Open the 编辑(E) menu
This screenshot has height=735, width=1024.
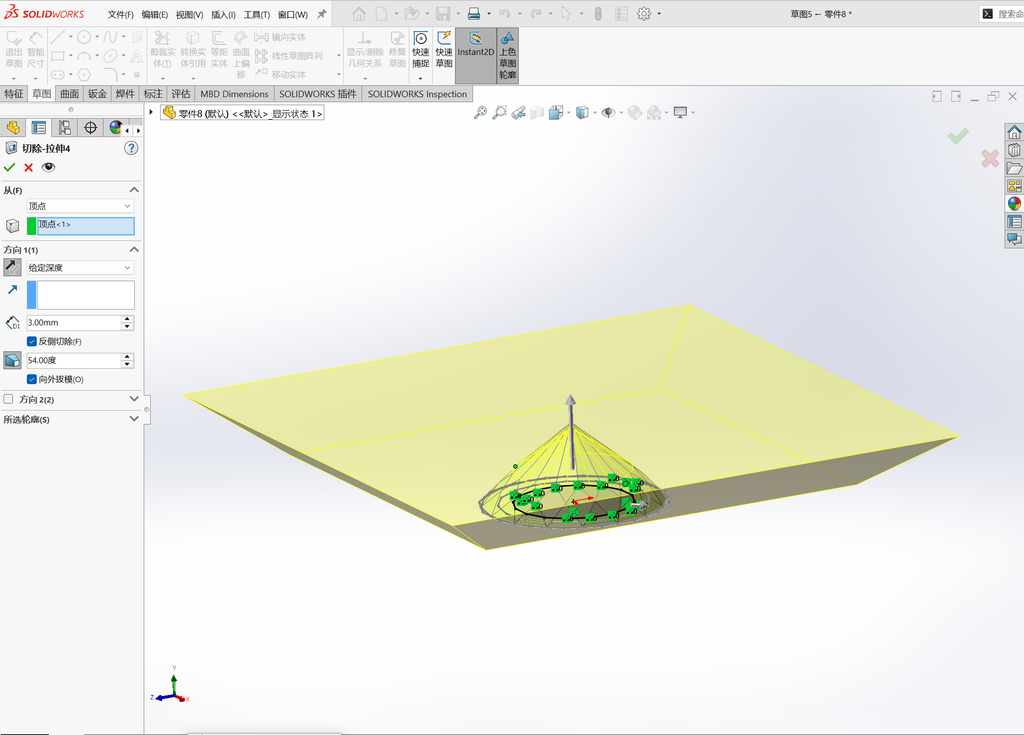coord(155,14)
